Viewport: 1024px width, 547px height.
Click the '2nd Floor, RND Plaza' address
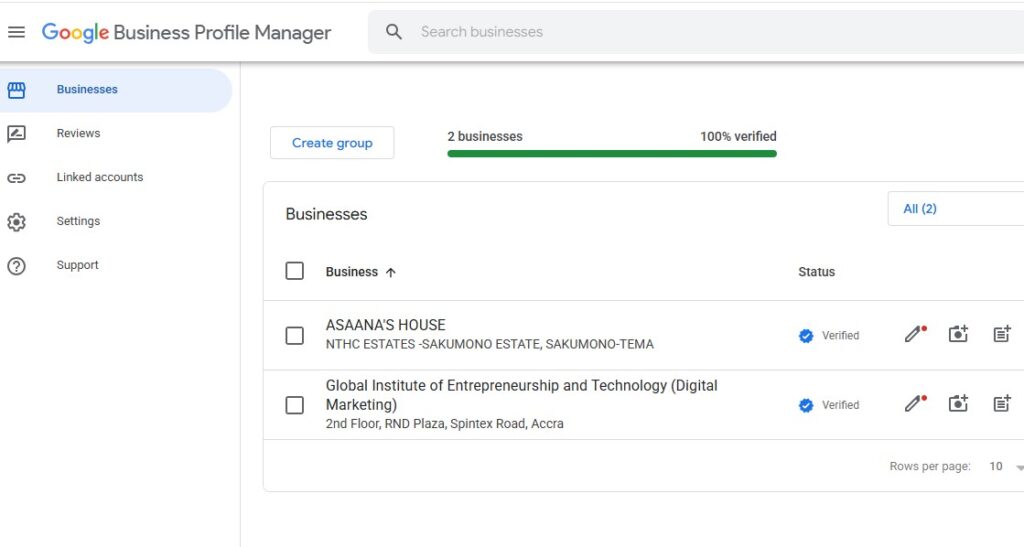point(444,424)
